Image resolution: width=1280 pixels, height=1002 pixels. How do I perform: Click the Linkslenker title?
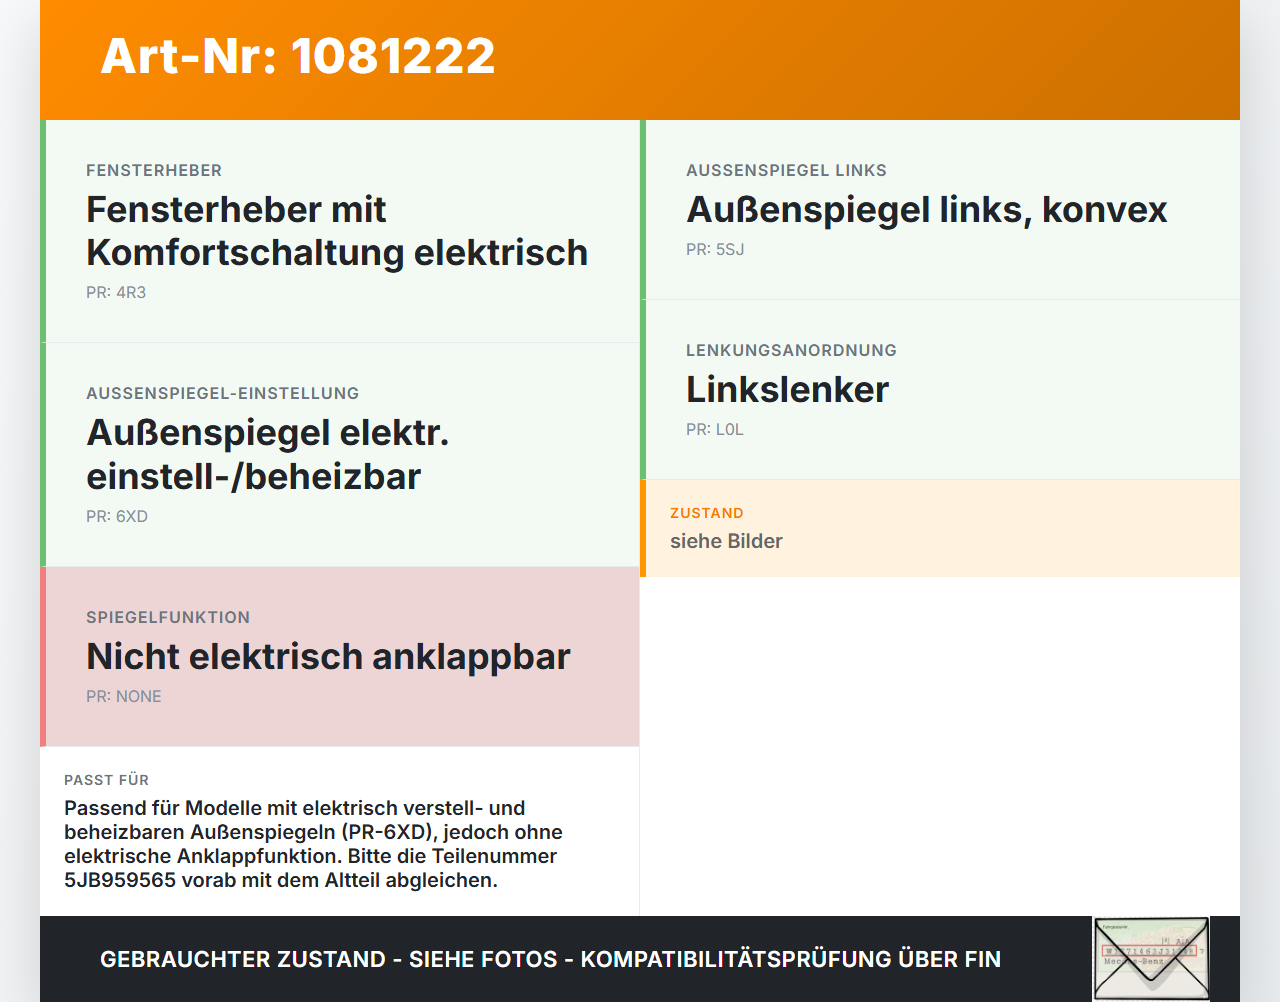(x=787, y=390)
